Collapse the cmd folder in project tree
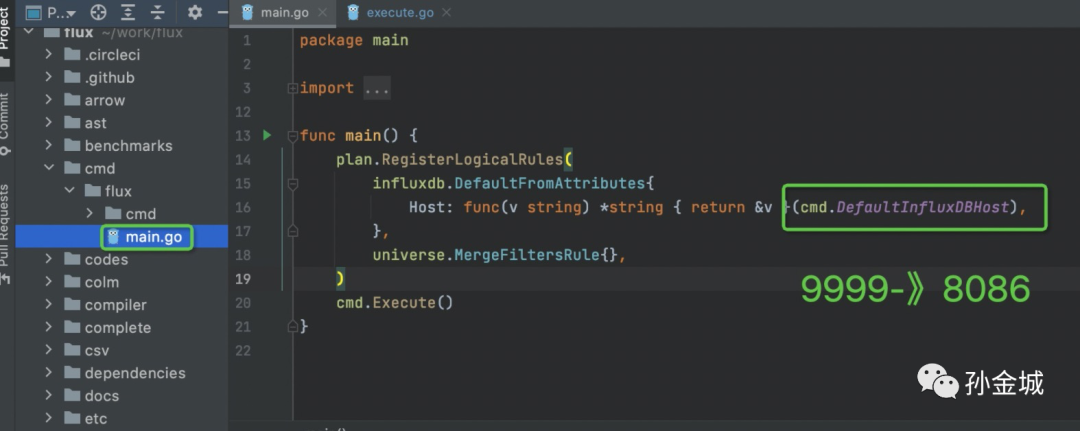 click(x=49, y=168)
